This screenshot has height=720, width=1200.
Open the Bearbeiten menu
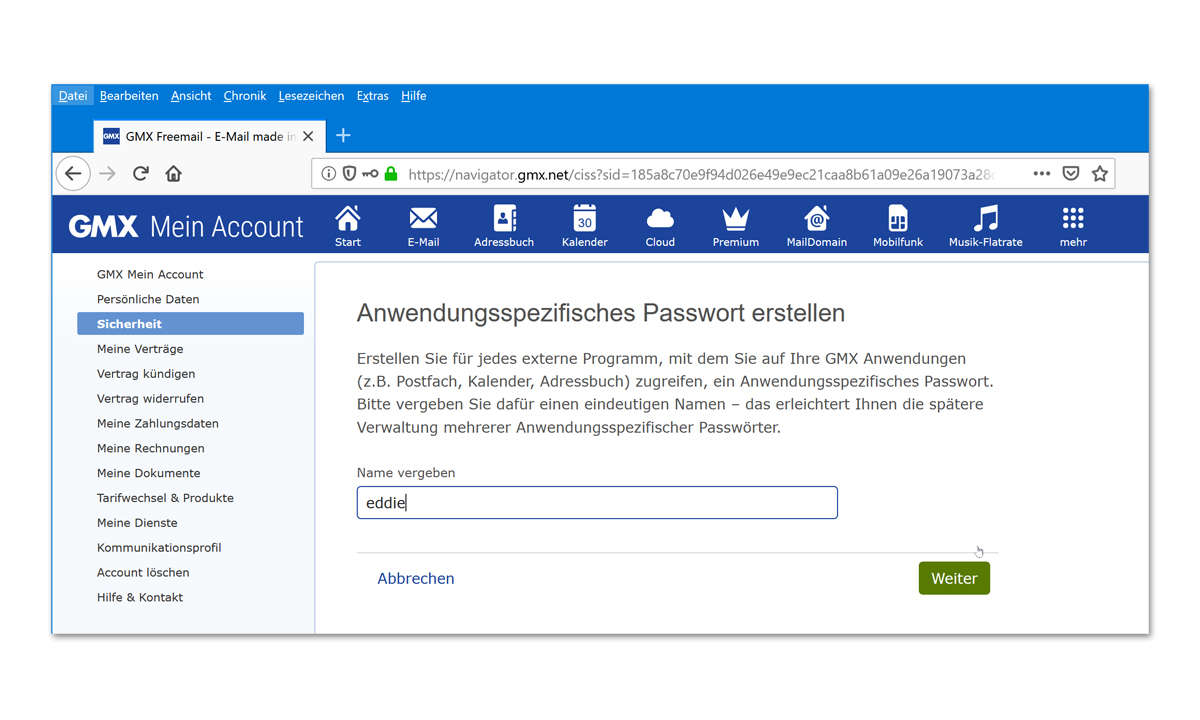tap(129, 96)
